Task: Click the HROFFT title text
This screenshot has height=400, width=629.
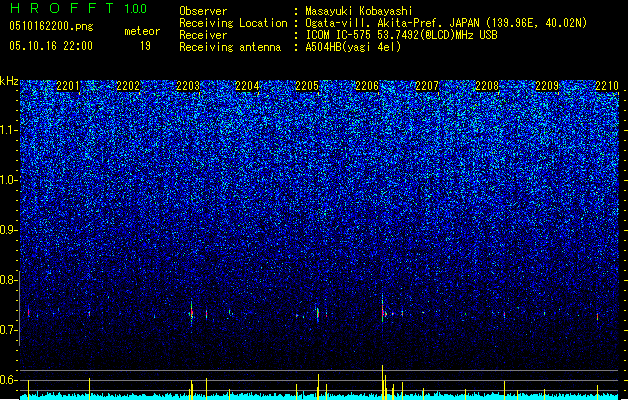Action: tap(61, 8)
